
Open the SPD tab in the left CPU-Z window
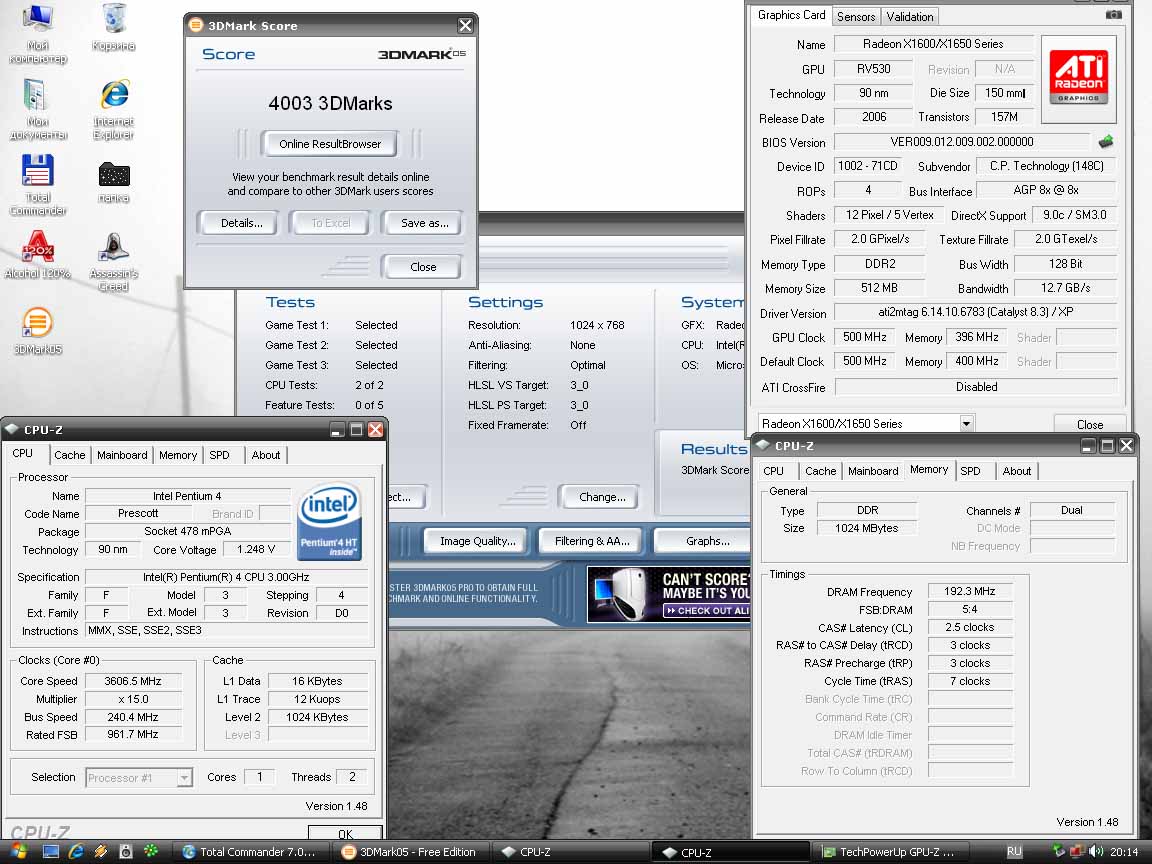click(x=219, y=455)
